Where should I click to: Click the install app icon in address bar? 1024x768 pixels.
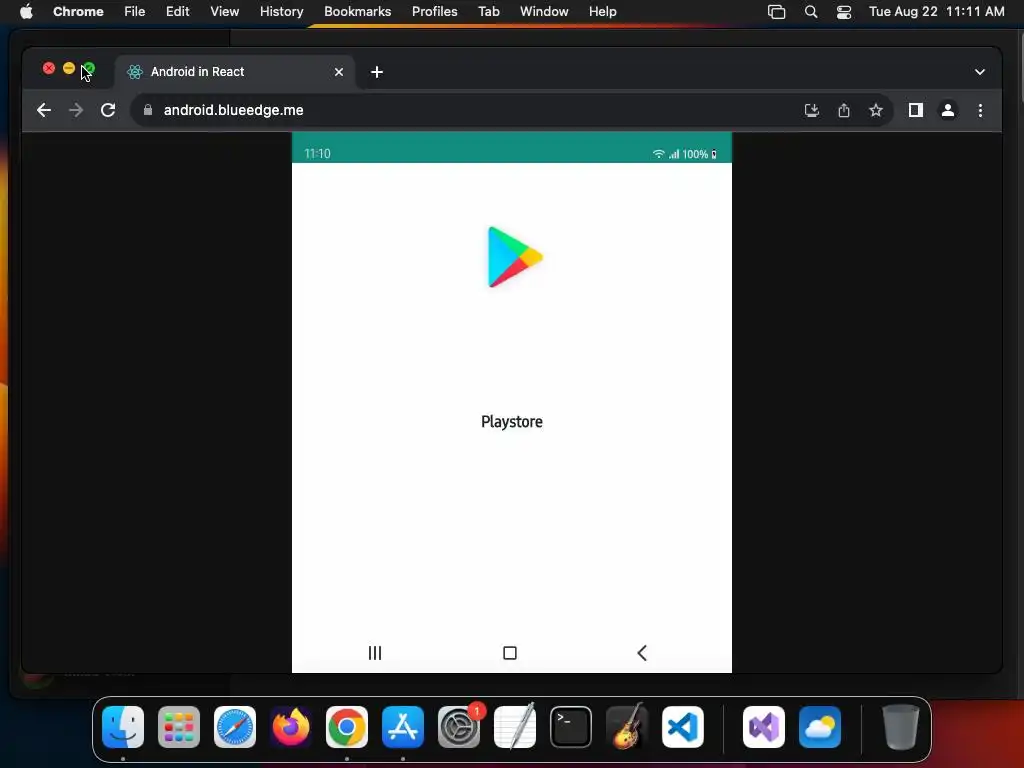(x=812, y=110)
